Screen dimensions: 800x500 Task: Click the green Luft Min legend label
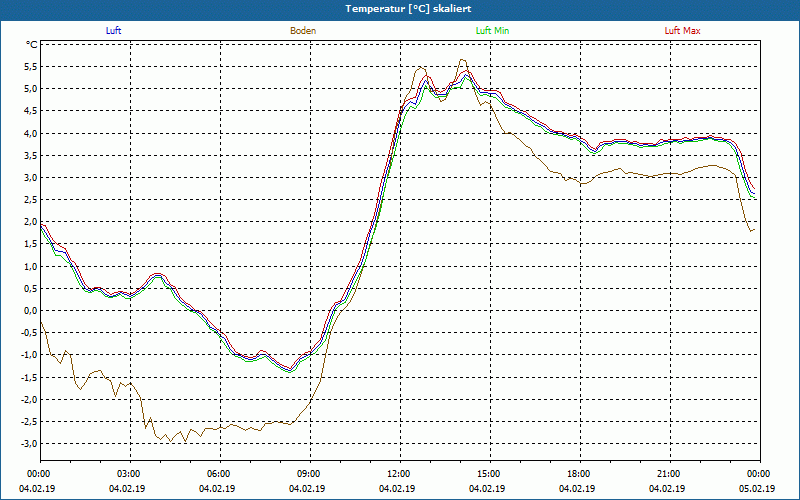pos(492,31)
